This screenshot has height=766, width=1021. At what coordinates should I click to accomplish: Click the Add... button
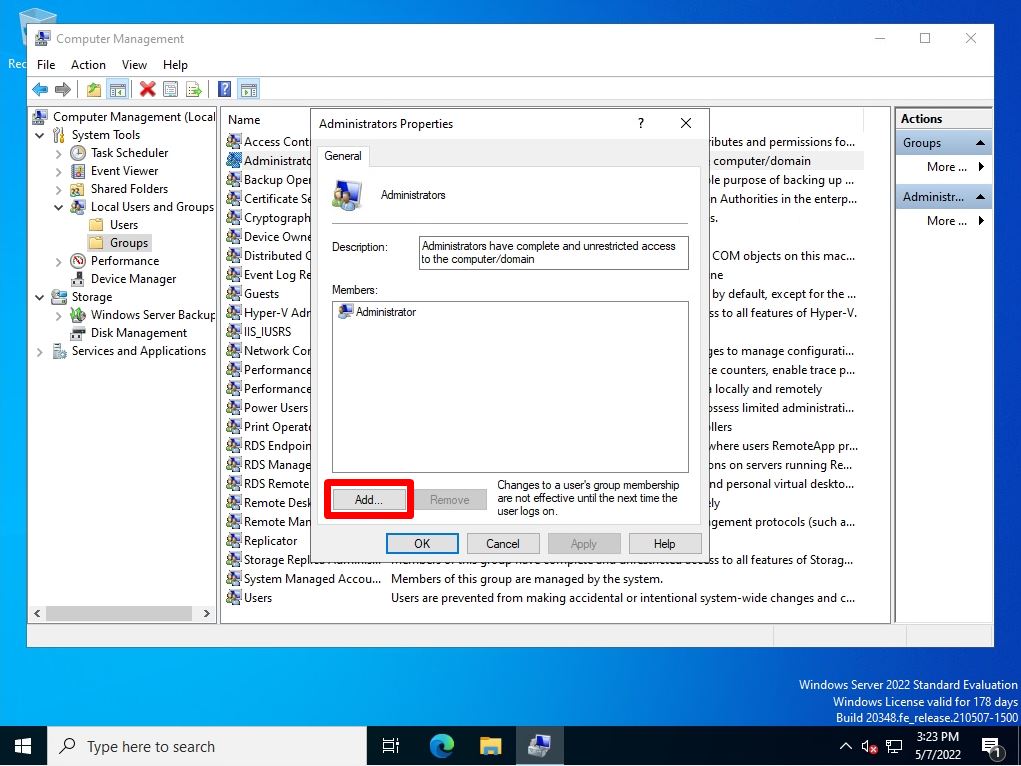[x=369, y=500]
